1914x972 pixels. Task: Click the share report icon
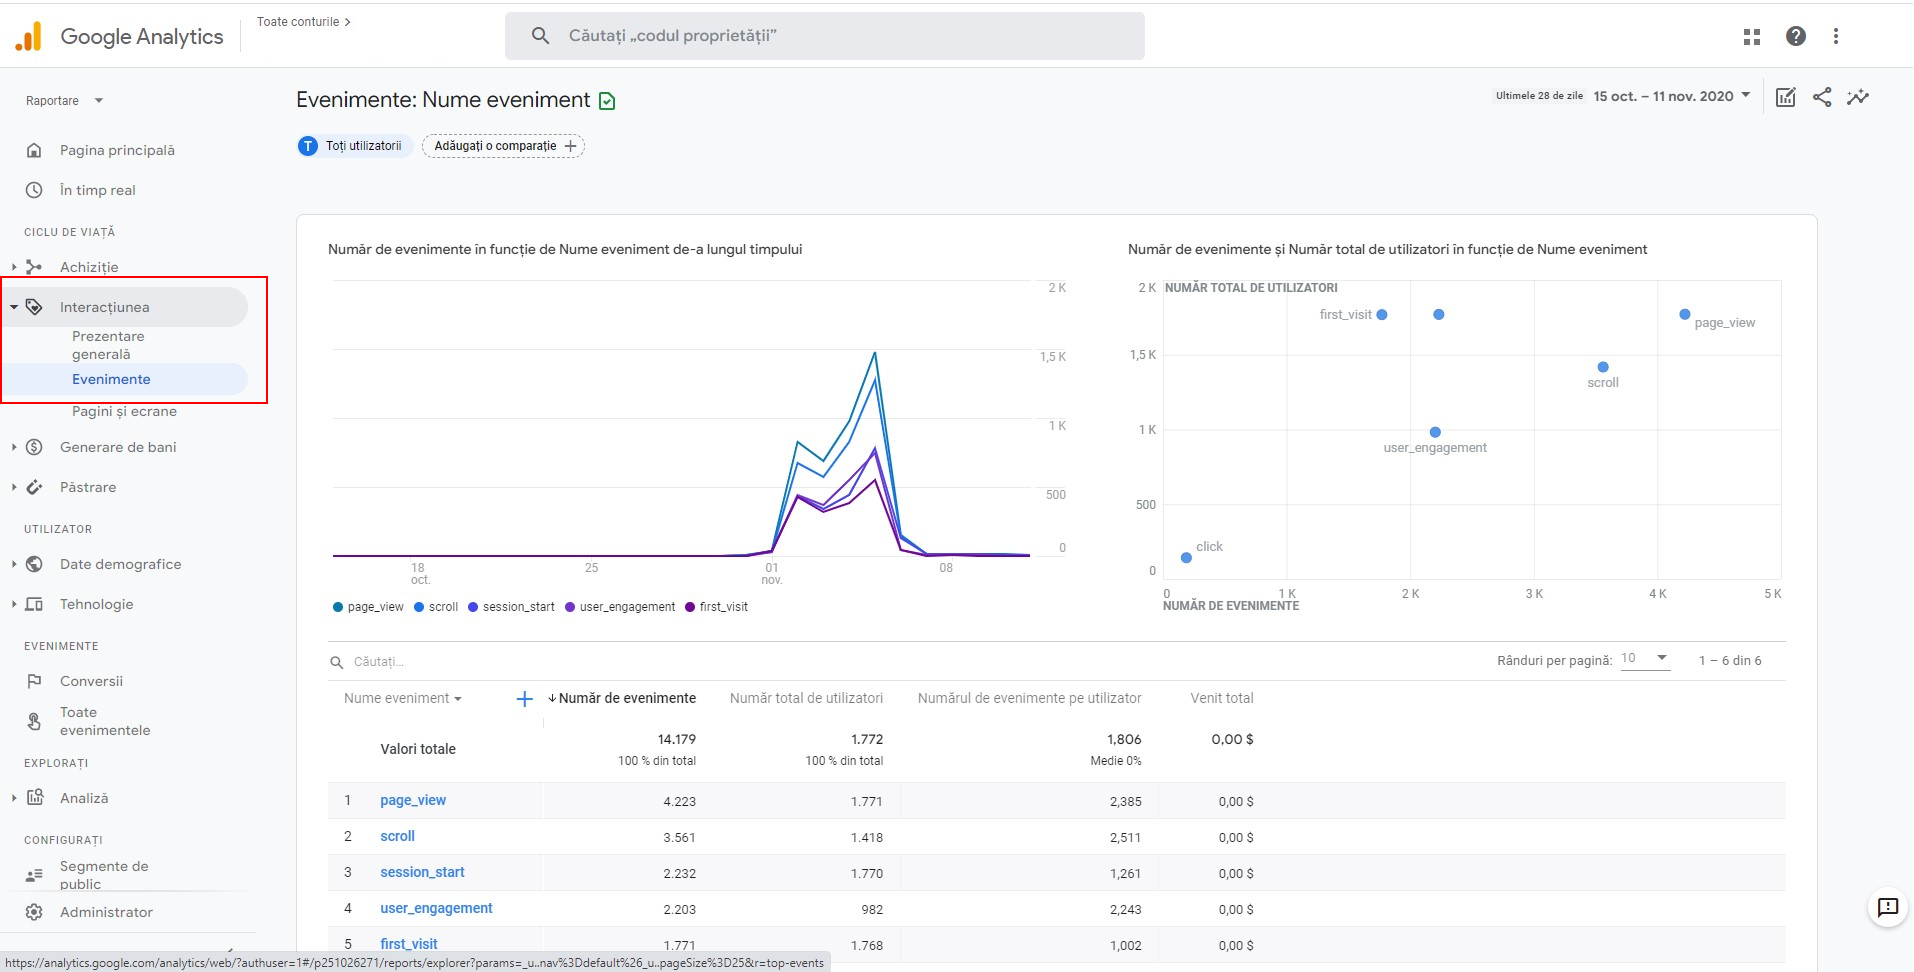(x=1822, y=97)
